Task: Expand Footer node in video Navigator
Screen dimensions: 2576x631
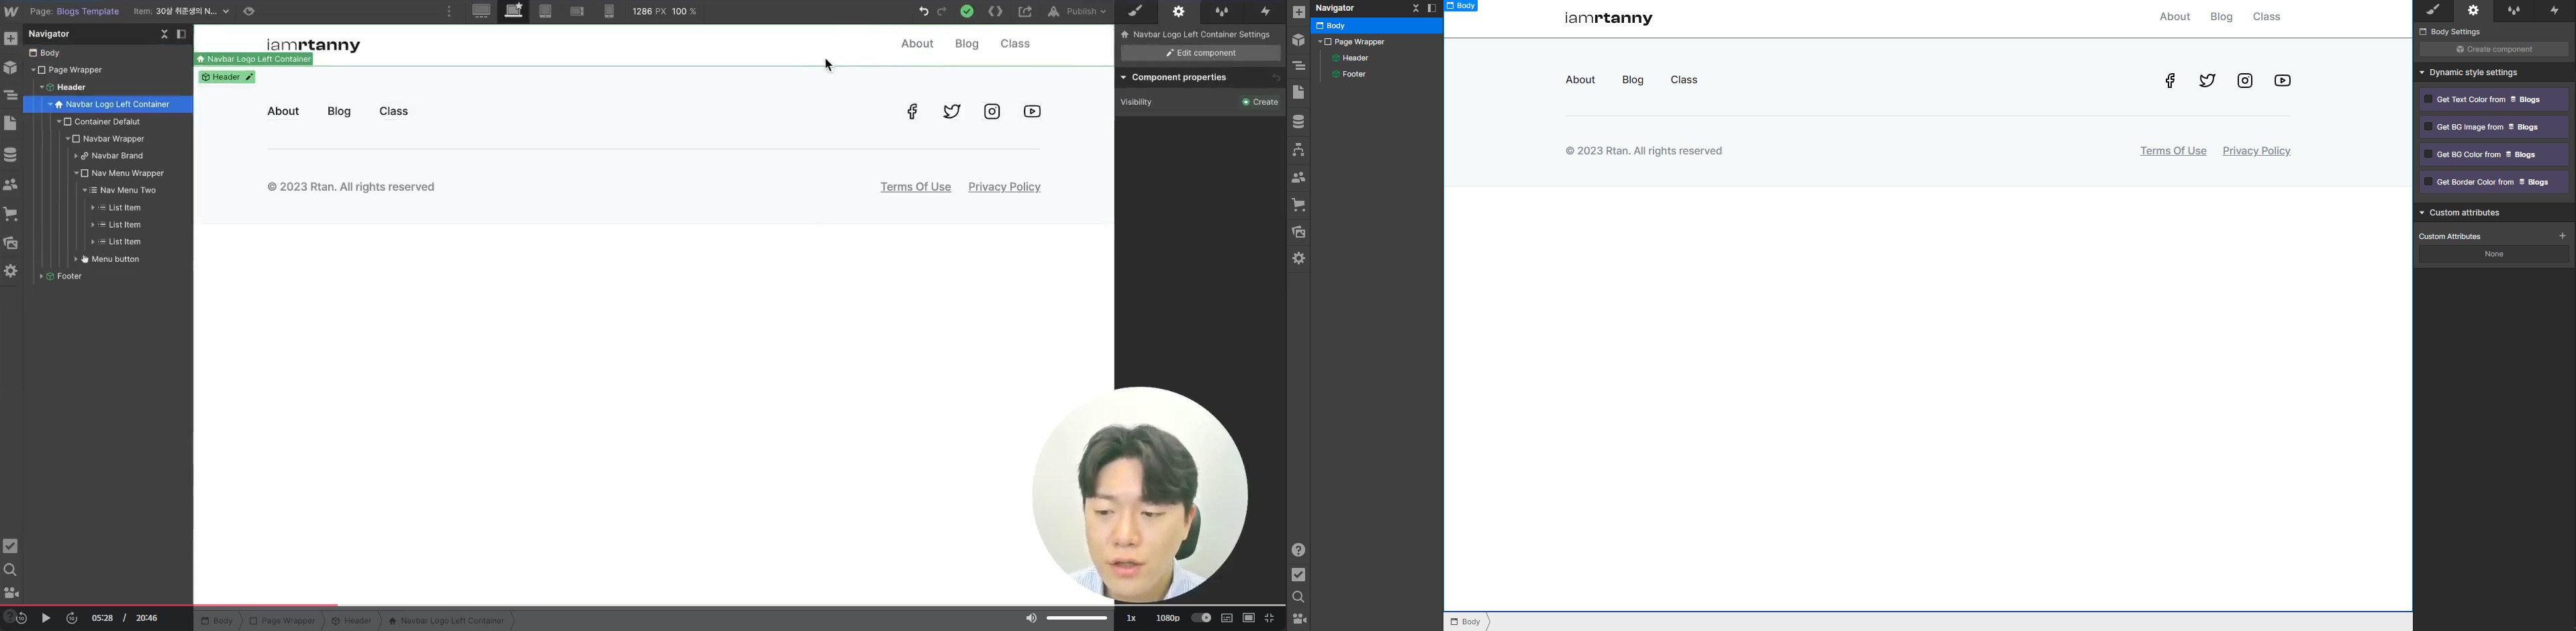Action: (41, 277)
